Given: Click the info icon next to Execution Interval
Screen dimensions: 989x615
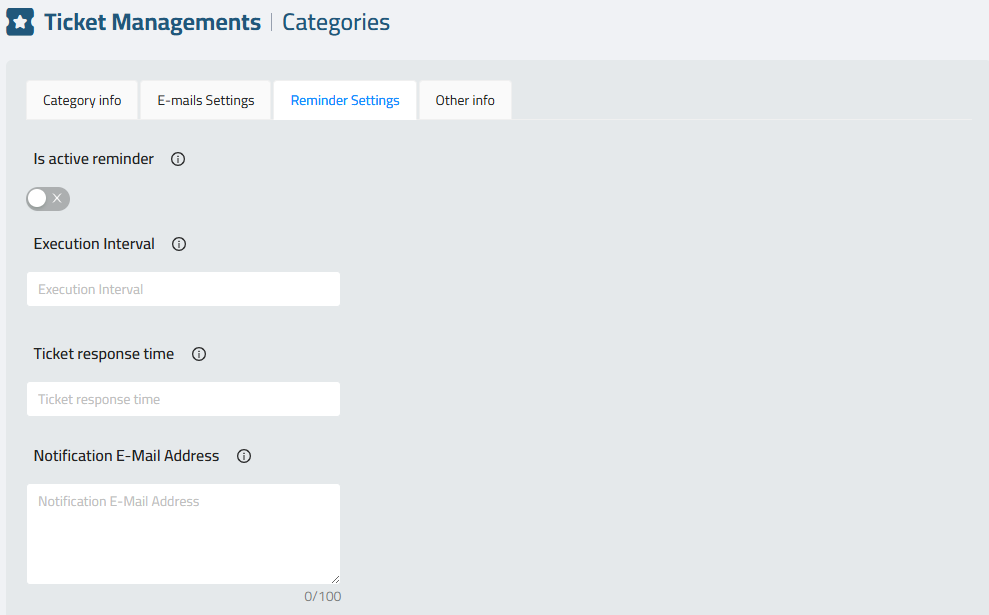Looking at the screenshot, I should point(179,244).
